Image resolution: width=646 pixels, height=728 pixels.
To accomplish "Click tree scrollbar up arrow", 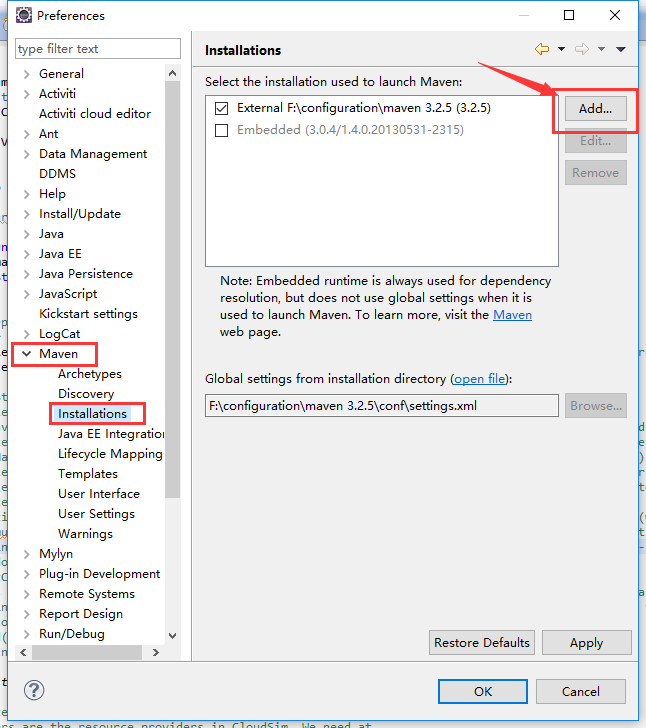I will point(172,73).
